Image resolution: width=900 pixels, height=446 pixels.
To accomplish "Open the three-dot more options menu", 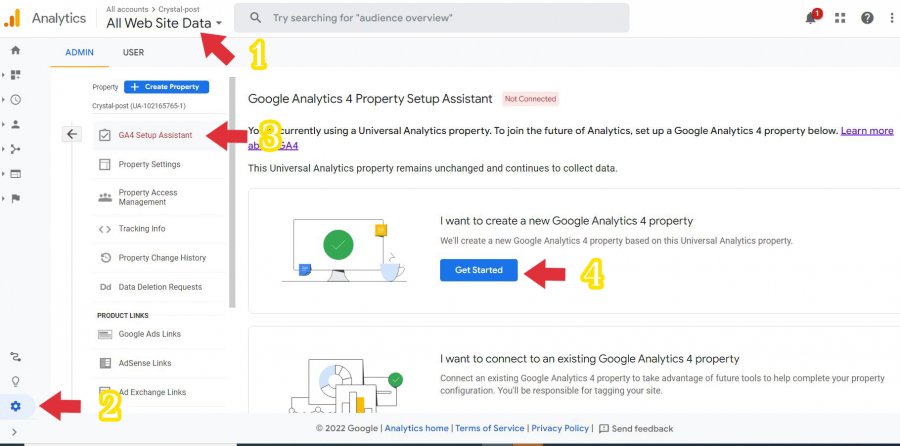I will [890, 18].
